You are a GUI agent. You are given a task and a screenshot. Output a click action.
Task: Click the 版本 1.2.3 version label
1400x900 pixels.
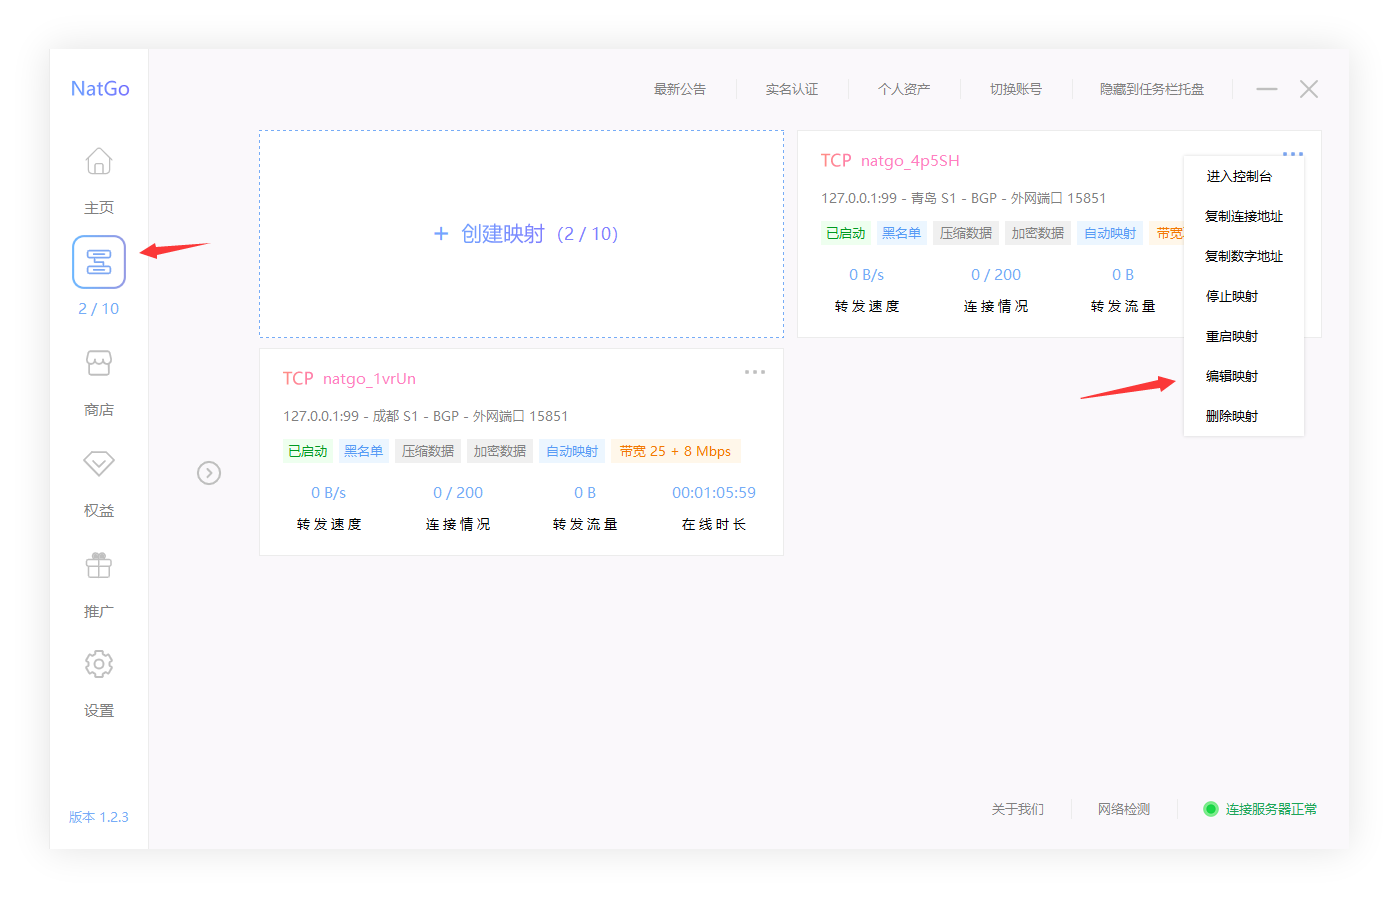(x=99, y=817)
